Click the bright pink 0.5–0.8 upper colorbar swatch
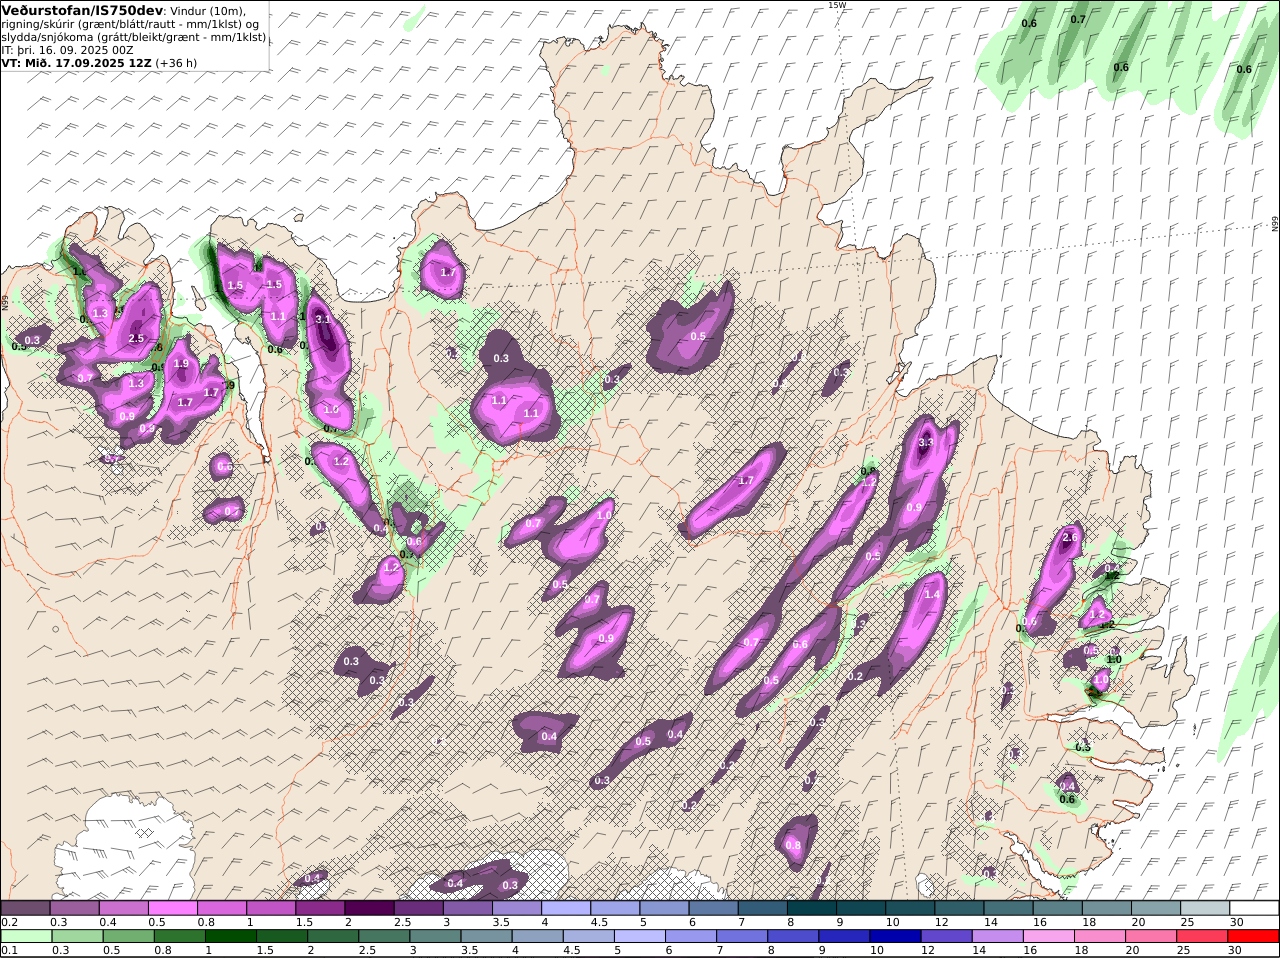This screenshot has height=958, width=1280. click(172, 907)
